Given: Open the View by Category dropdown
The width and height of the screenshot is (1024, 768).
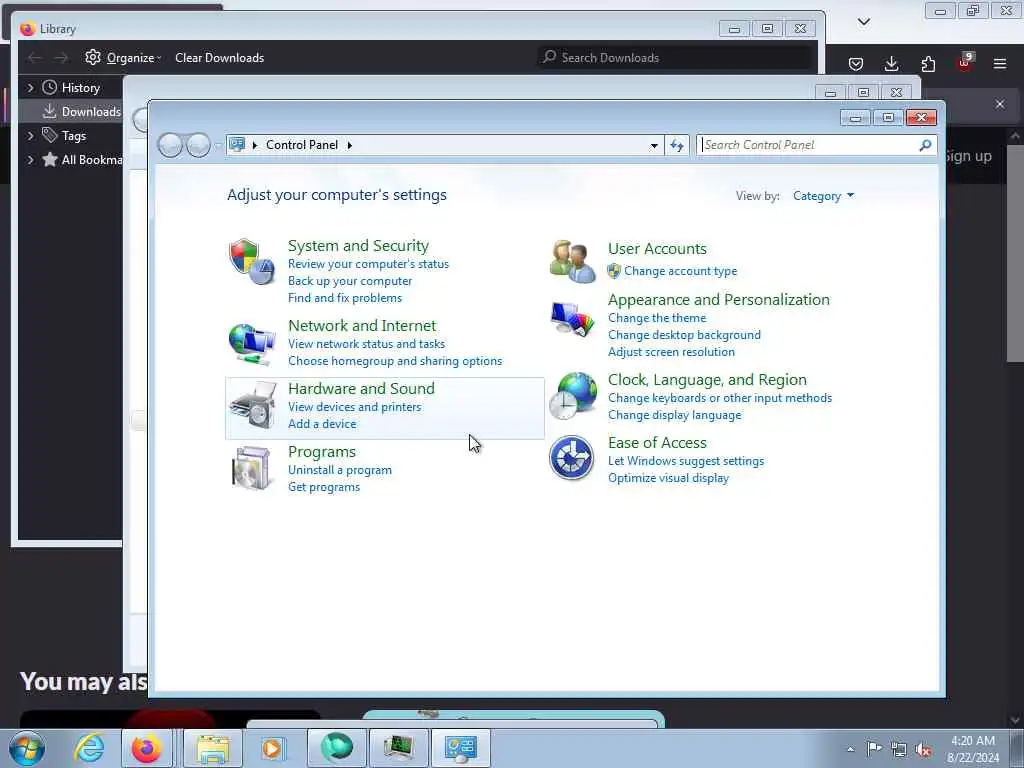Looking at the screenshot, I should click(824, 196).
